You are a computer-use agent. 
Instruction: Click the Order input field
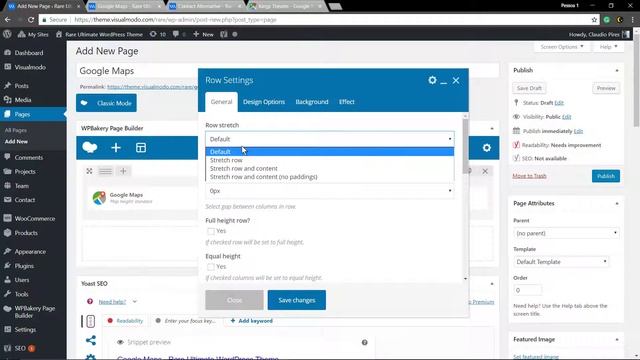[527, 290]
